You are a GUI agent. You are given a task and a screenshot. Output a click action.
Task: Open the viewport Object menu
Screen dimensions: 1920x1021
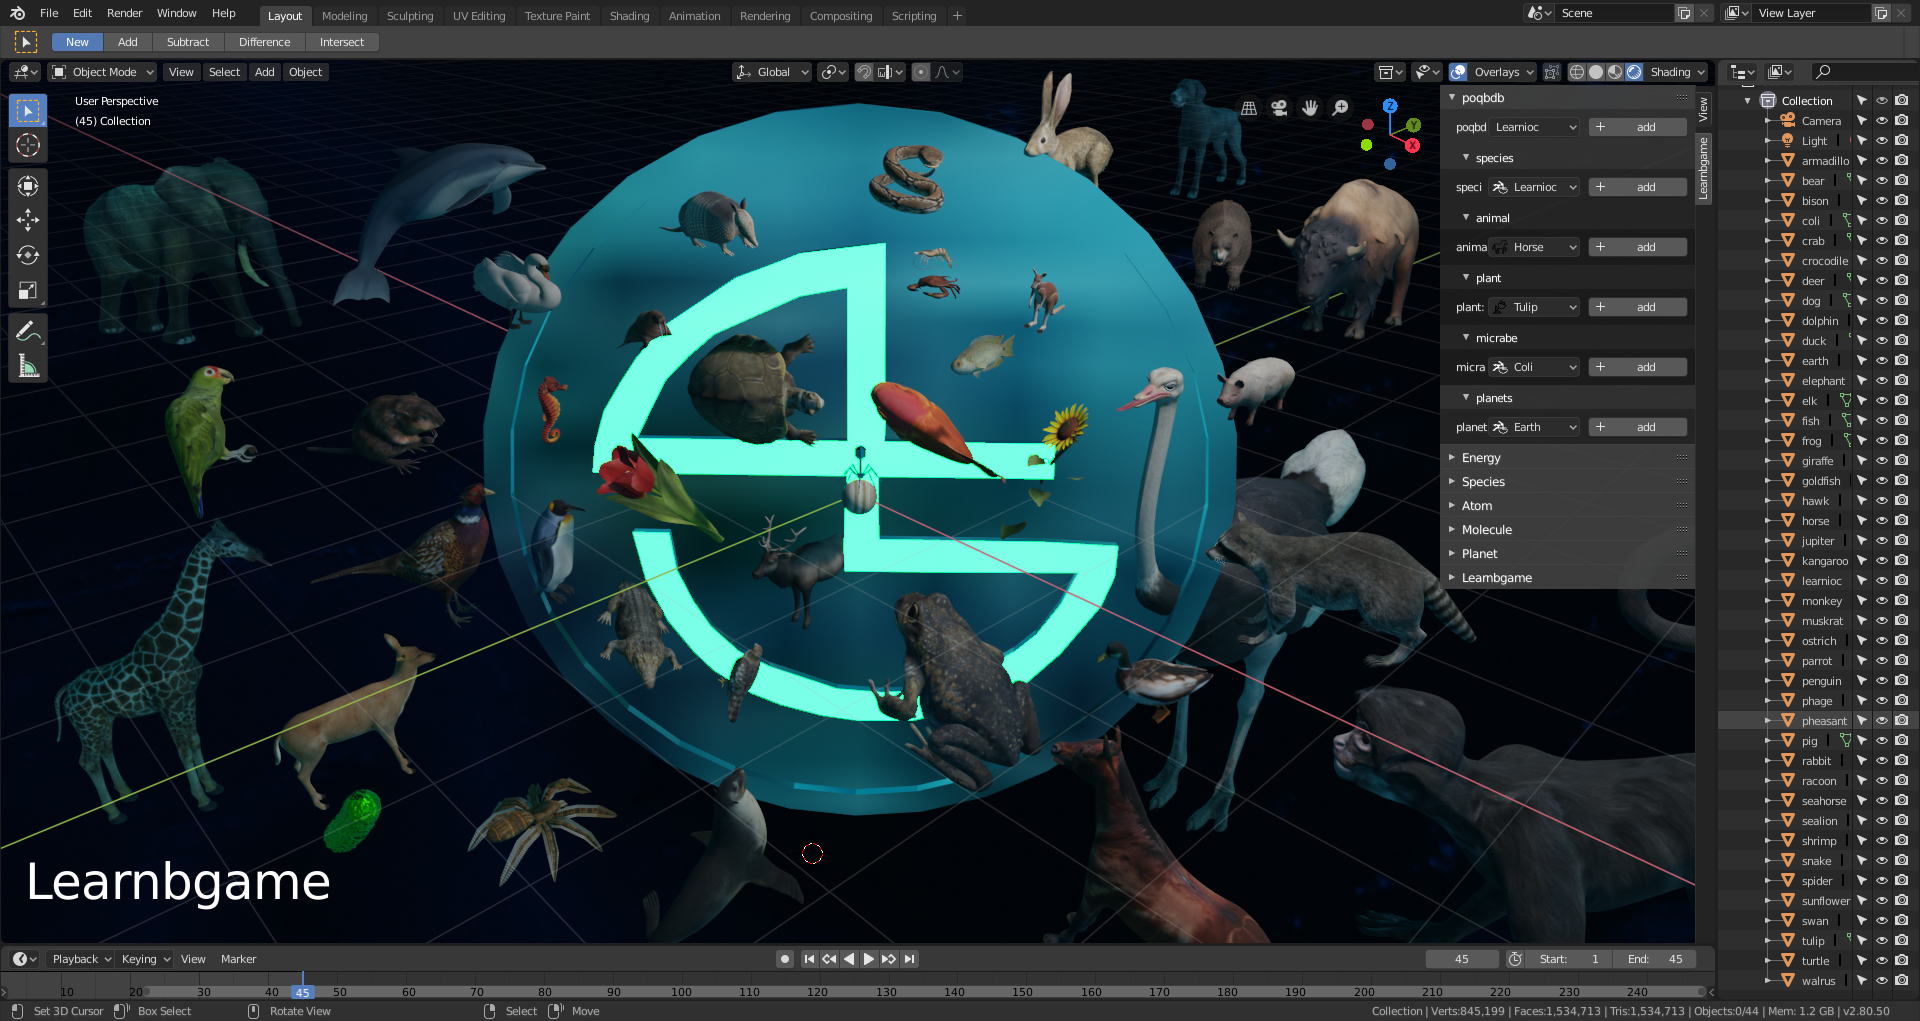pos(305,72)
